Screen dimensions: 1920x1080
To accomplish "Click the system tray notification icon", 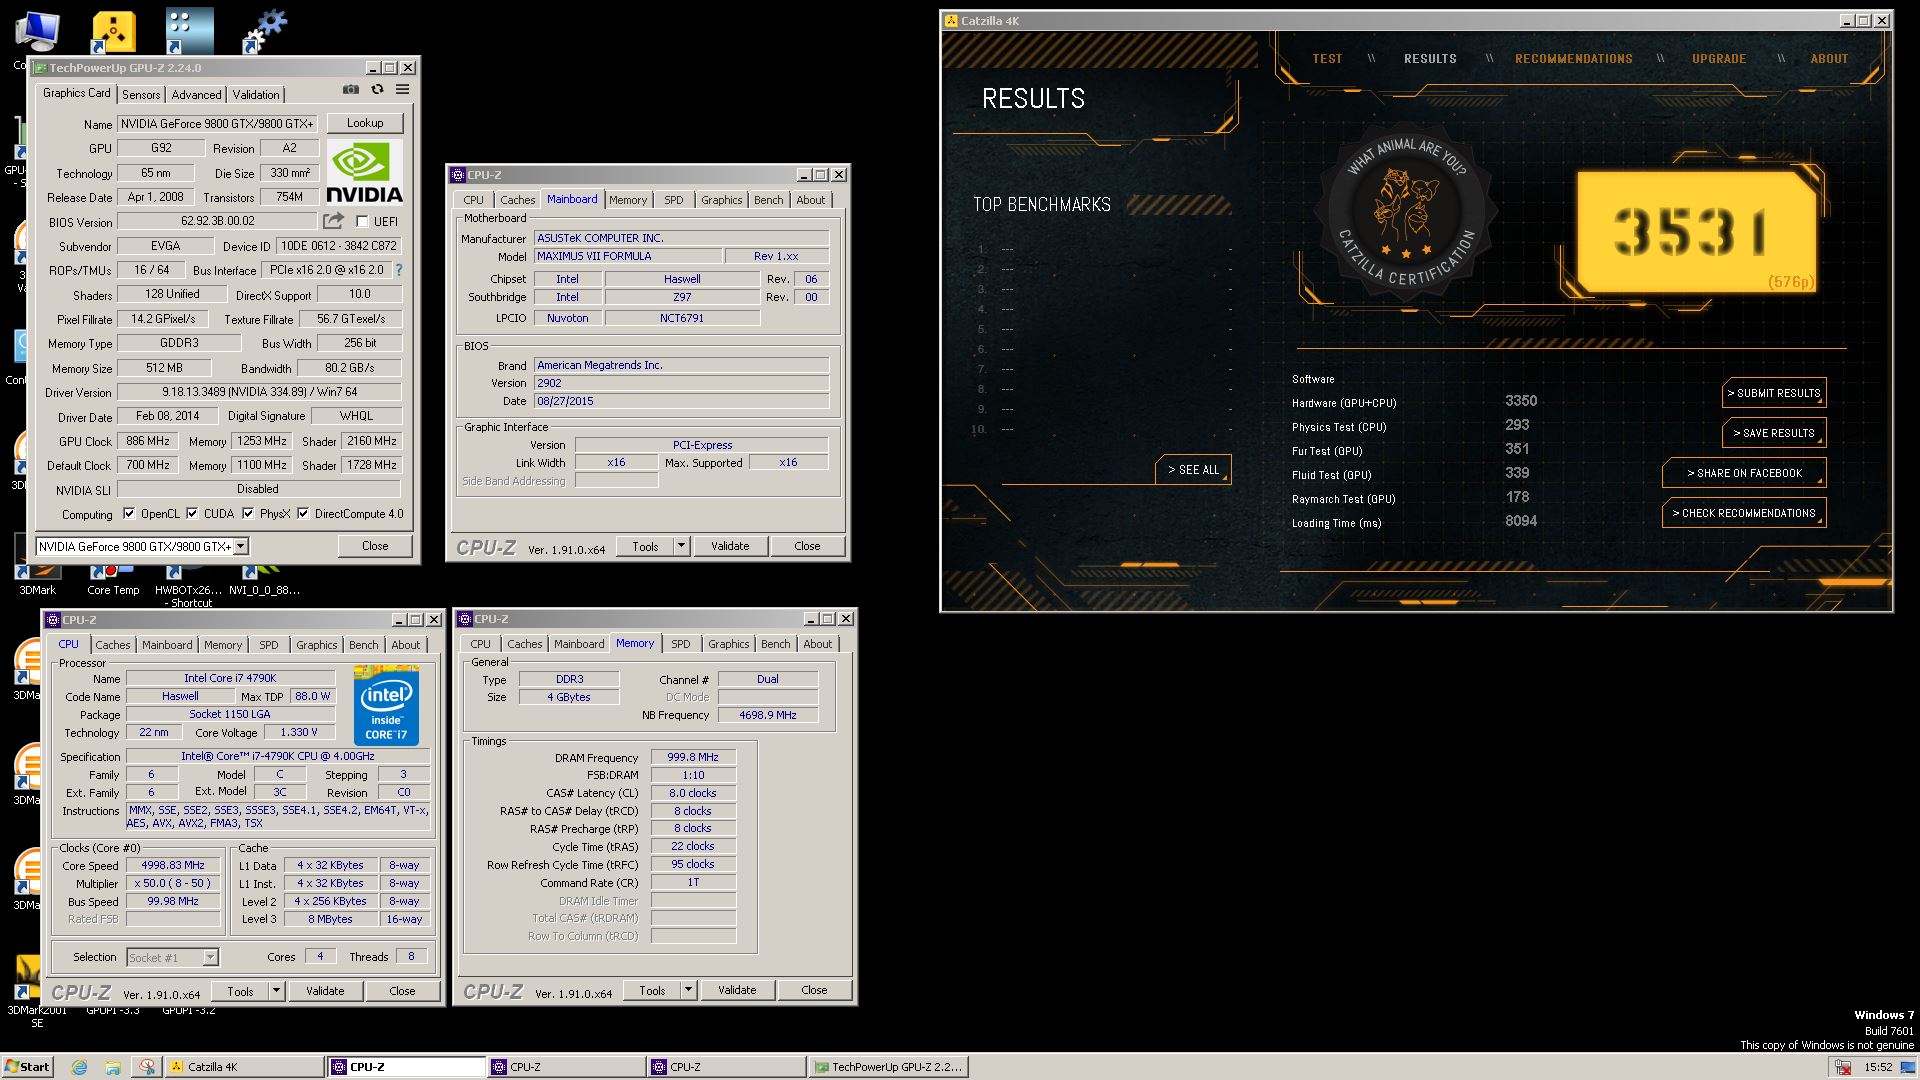I will (1842, 1067).
